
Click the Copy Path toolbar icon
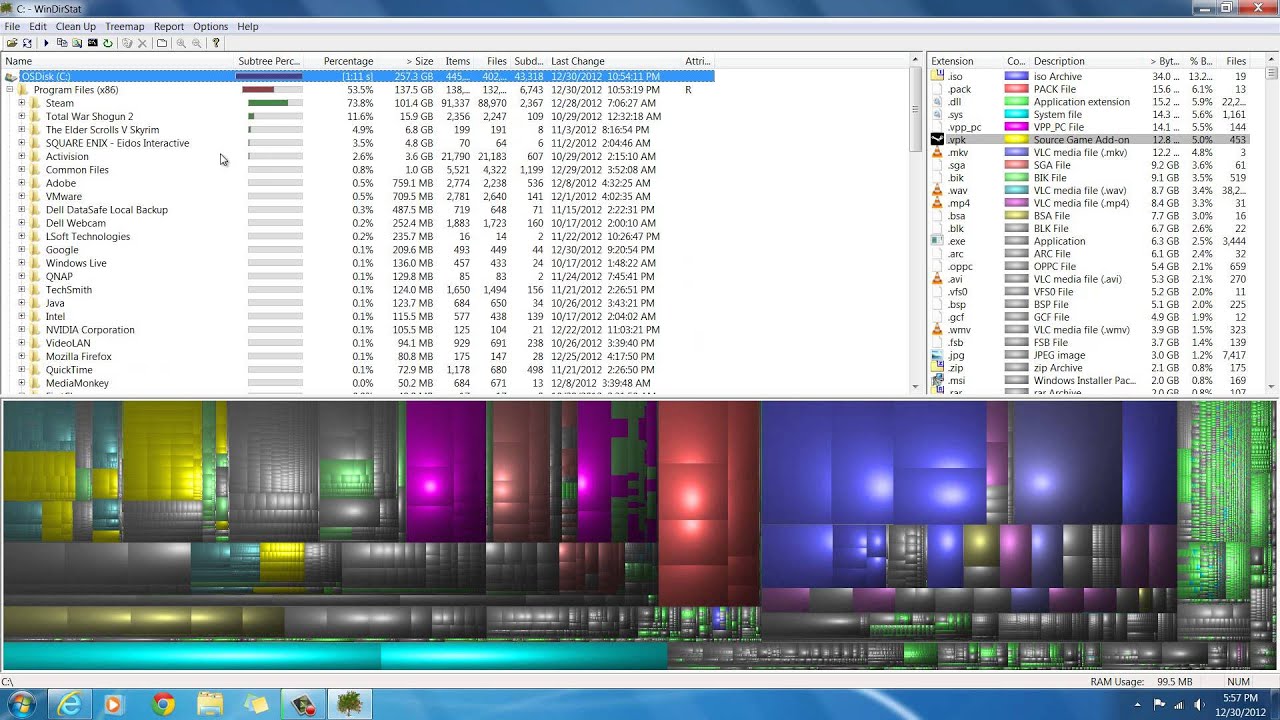62,43
